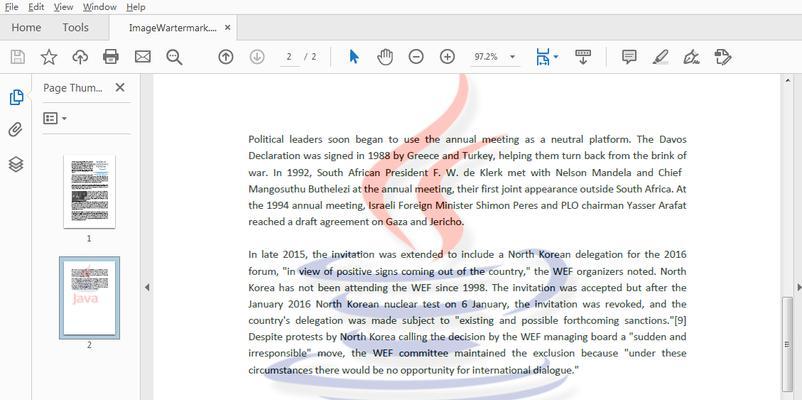Image resolution: width=802 pixels, height=400 pixels.
Task: Zoom in with the plus icon
Action: 448,57
